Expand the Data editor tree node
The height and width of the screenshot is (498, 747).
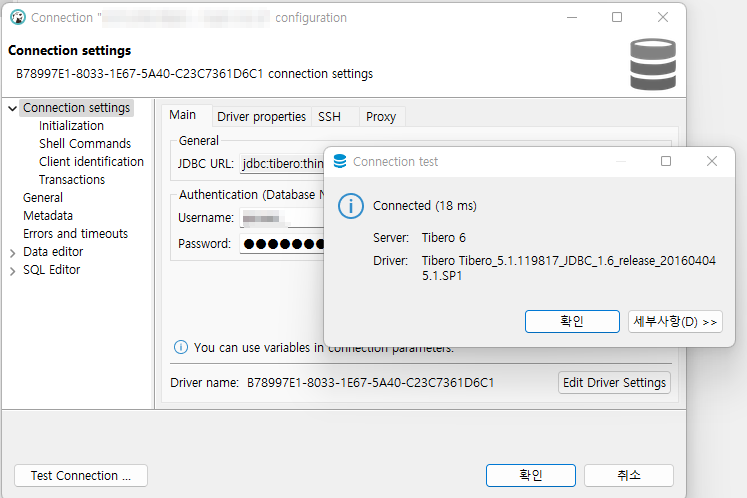coord(13,253)
